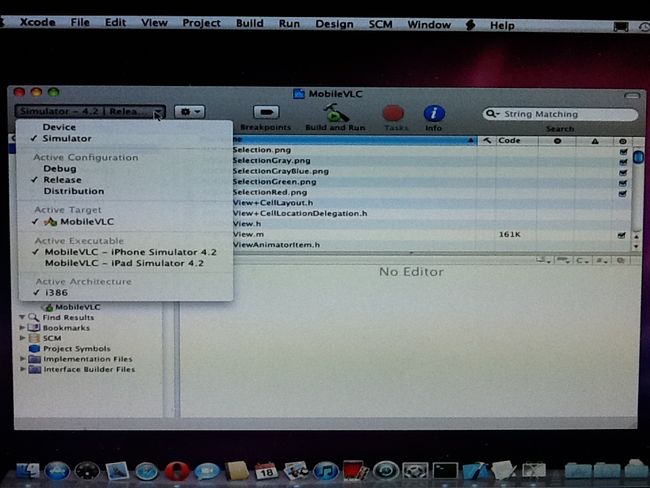
Task: Open Xcode from the Dock
Action: (475, 471)
